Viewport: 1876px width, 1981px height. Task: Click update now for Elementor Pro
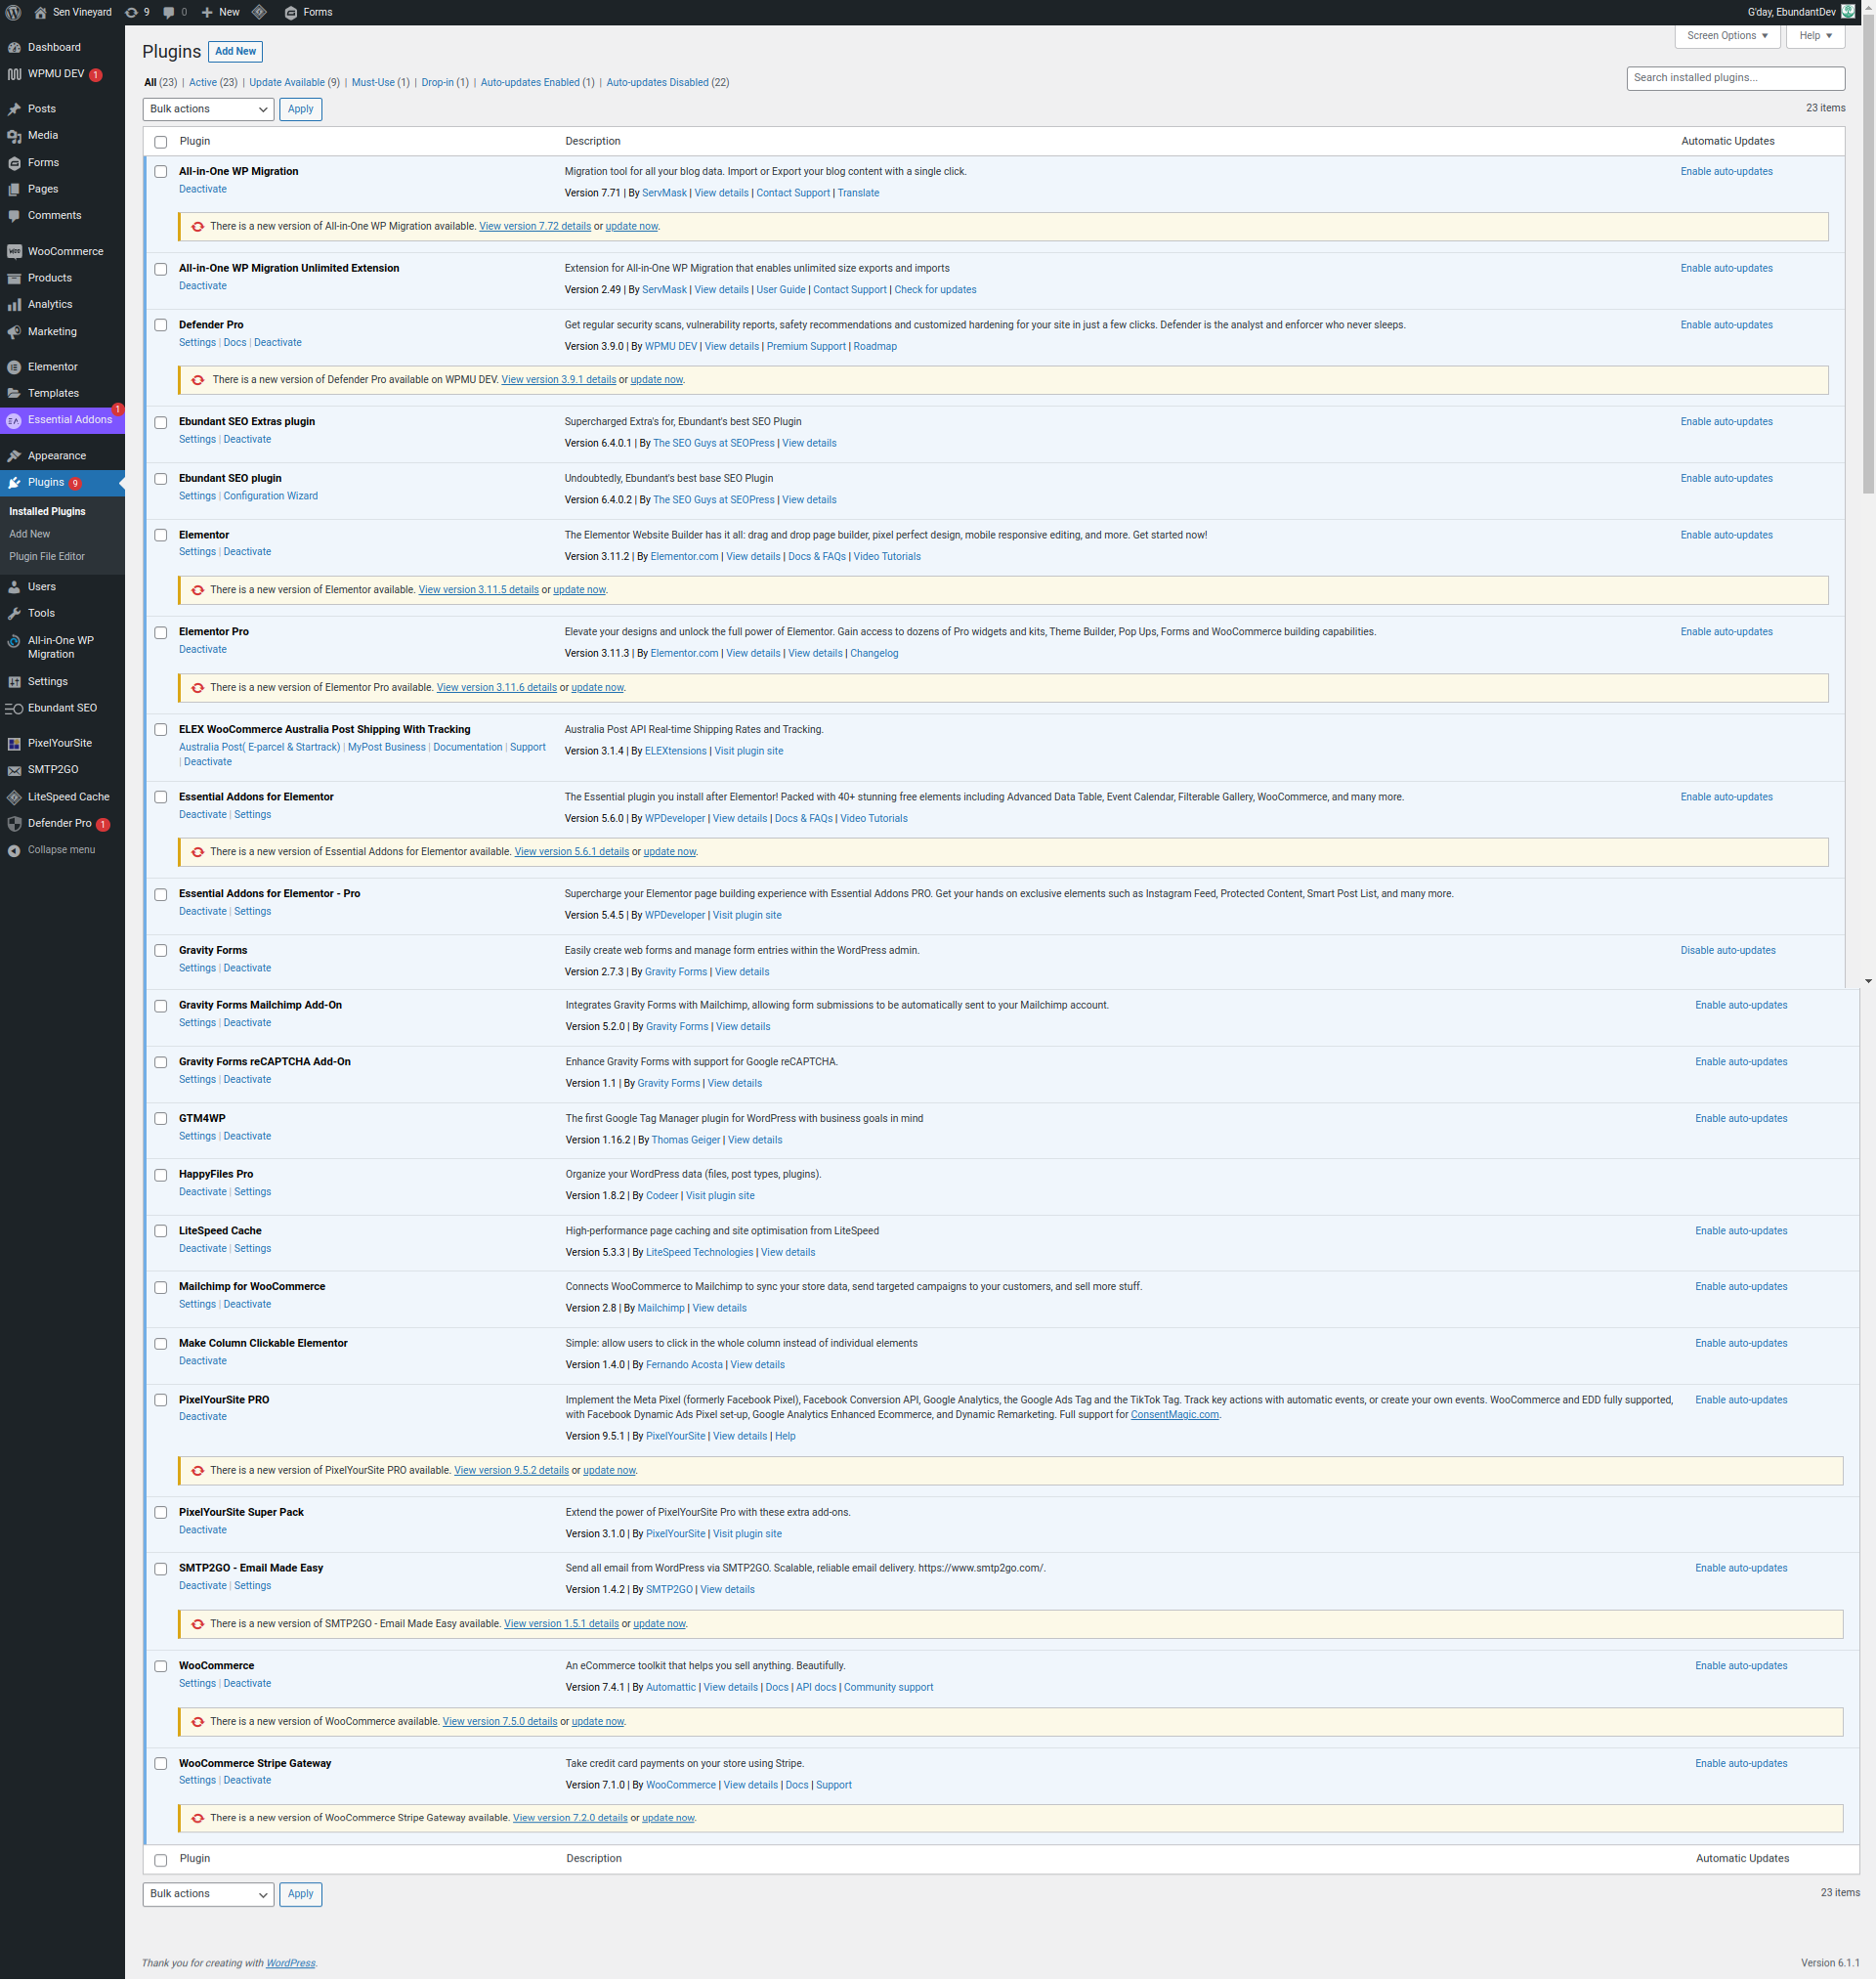point(597,687)
